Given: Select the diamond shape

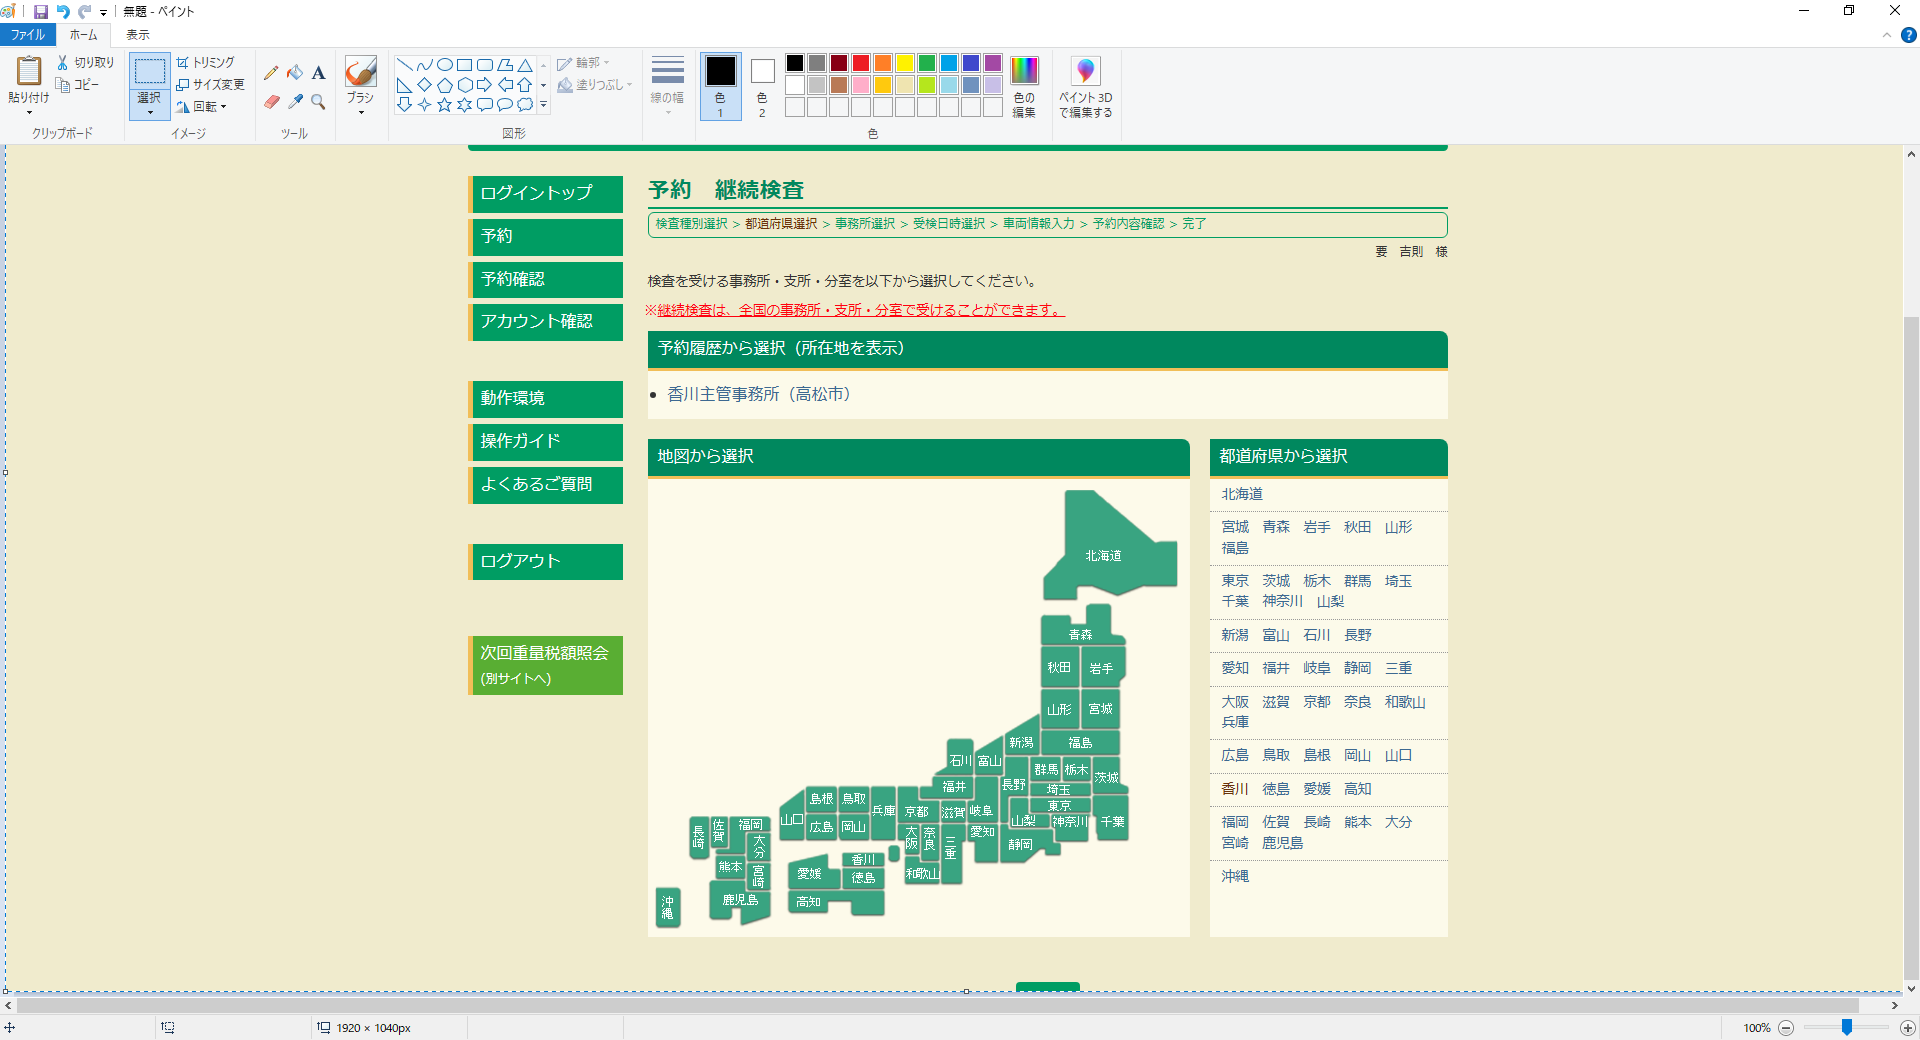Looking at the screenshot, I should [x=425, y=85].
